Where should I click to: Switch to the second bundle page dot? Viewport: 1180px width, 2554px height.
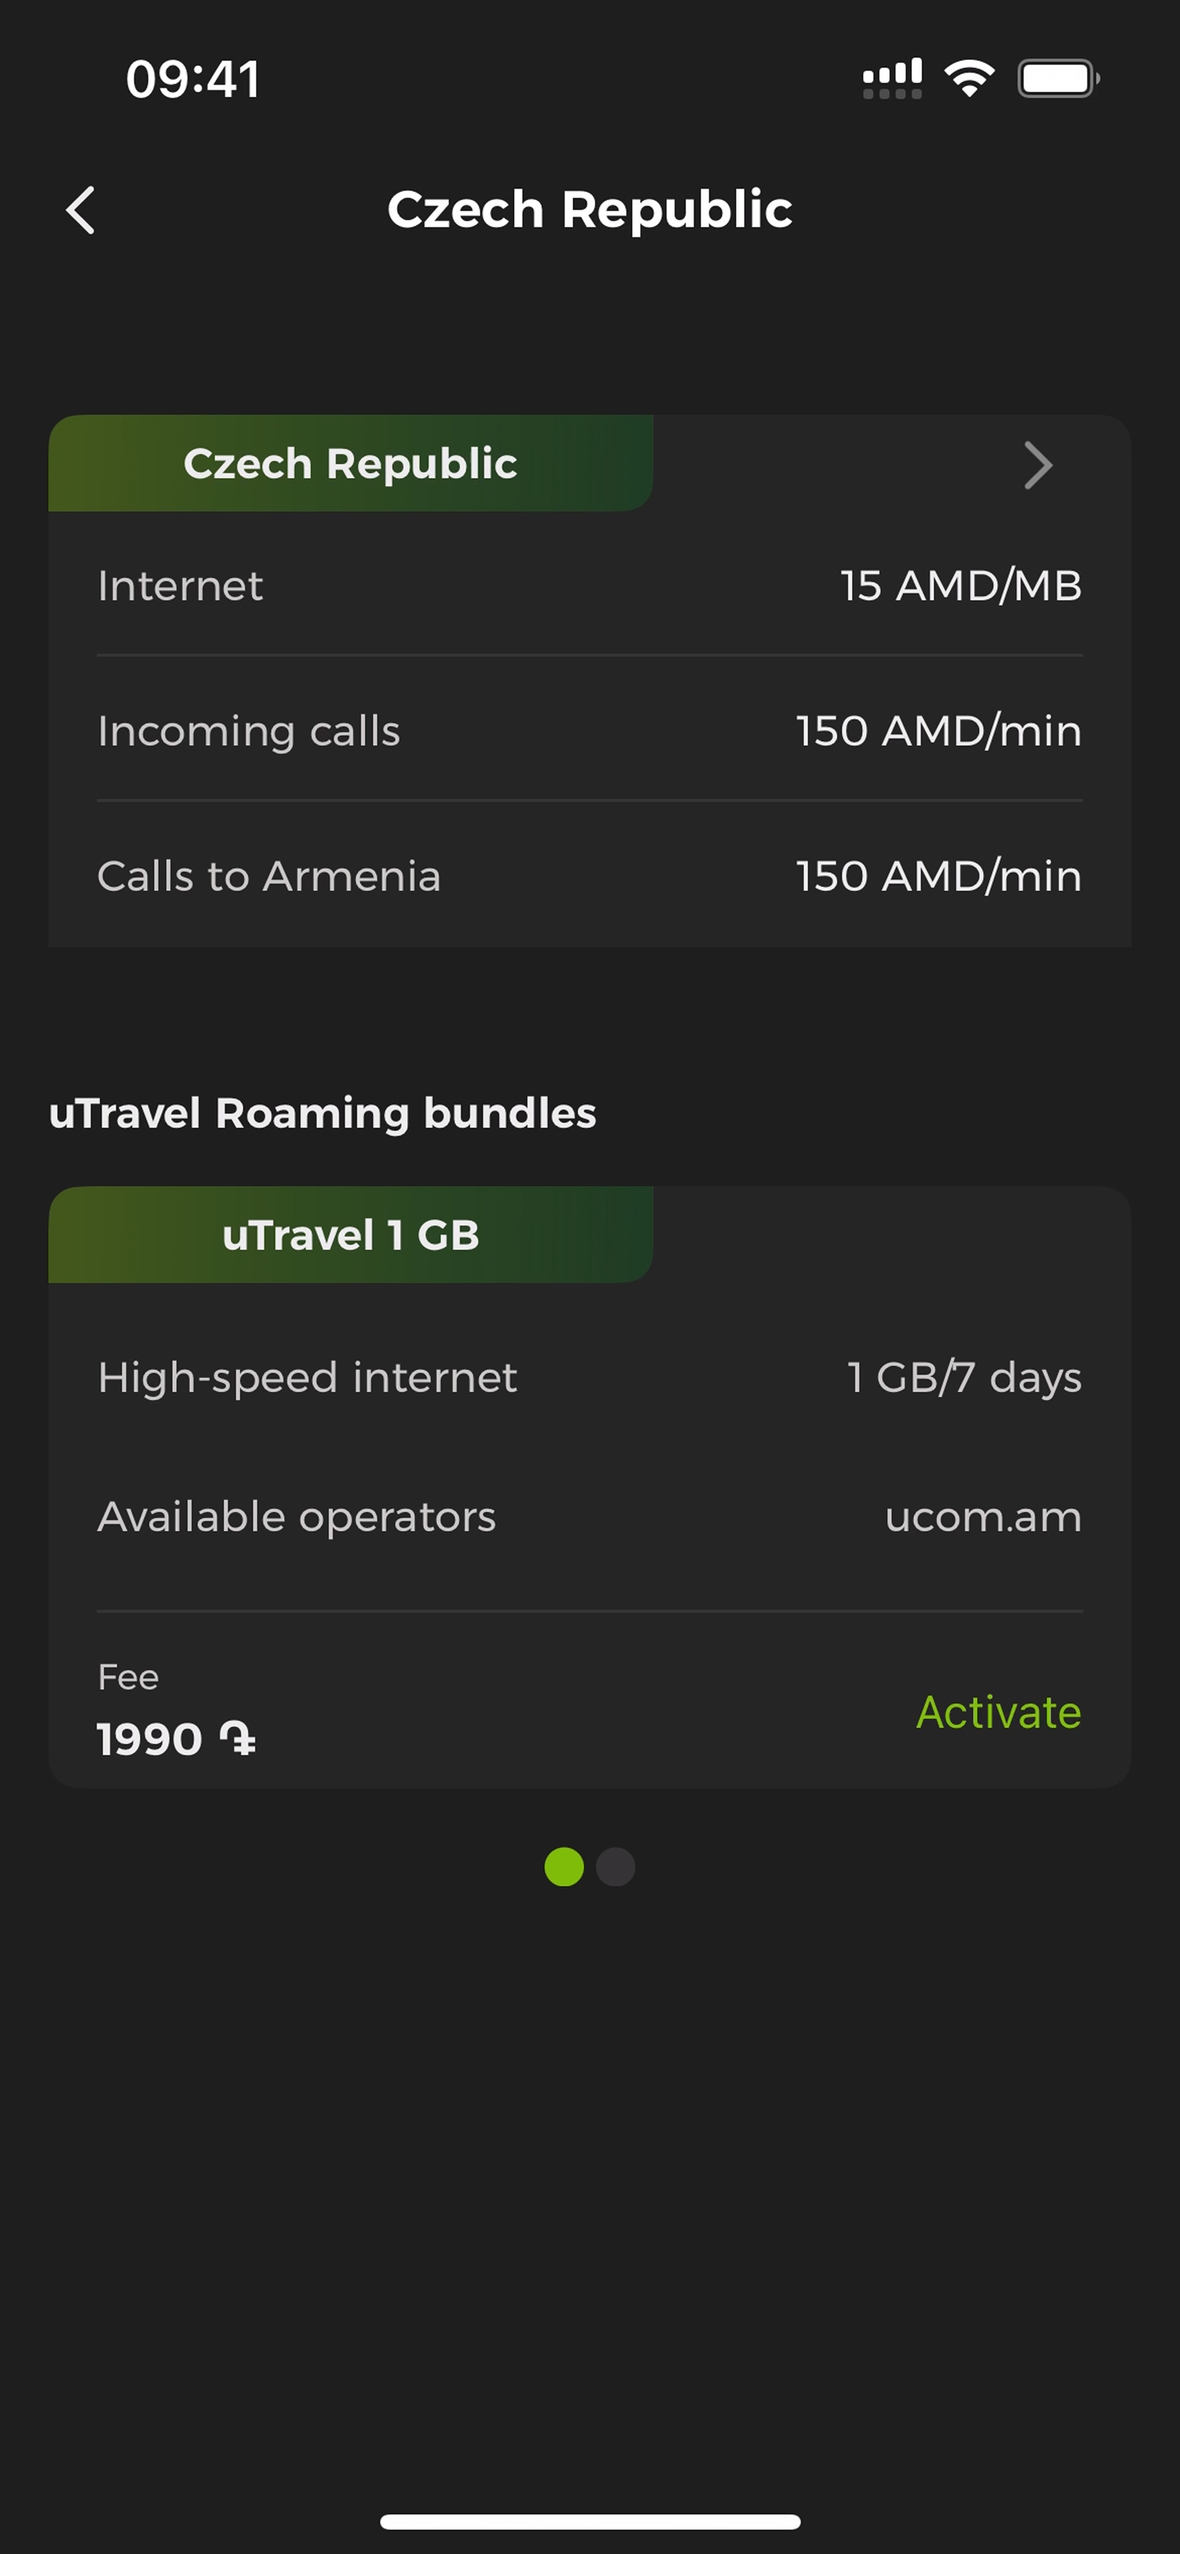point(616,1867)
